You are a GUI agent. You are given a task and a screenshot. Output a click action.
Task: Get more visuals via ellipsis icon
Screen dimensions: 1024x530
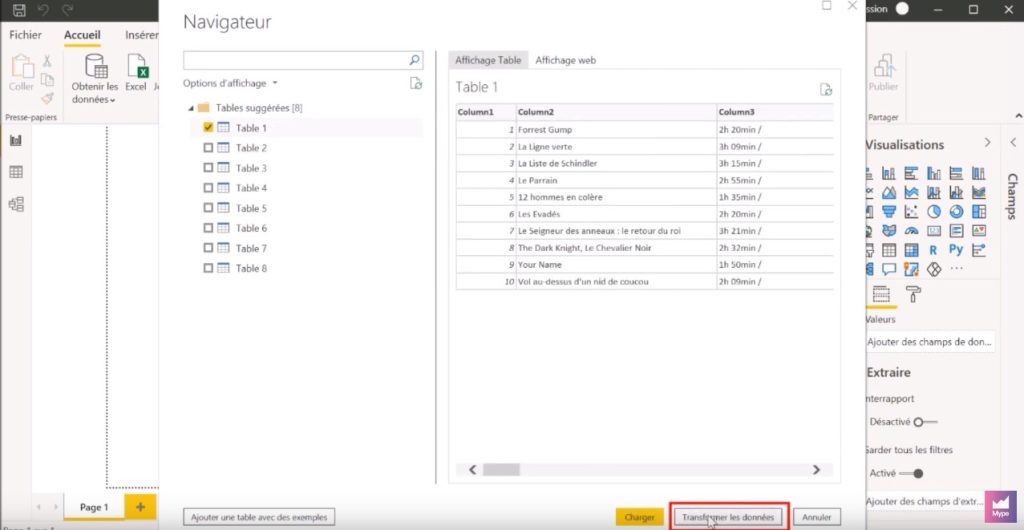coord(956,269)
